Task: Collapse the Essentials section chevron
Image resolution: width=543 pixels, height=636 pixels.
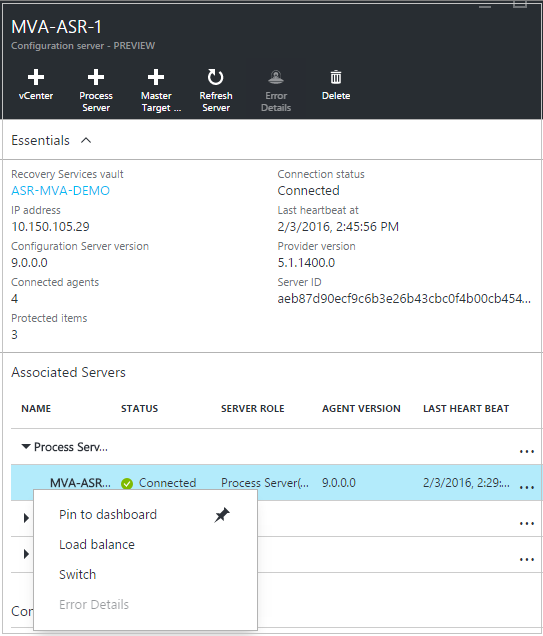Action: coord(86,140)
